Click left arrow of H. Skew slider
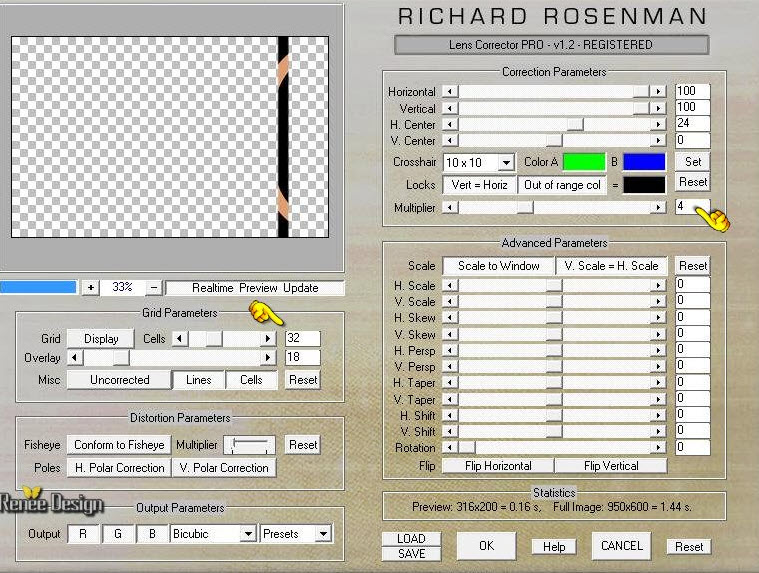Image resolution: width=759 pixels, height=573 pixels. (x=450, y=317)
